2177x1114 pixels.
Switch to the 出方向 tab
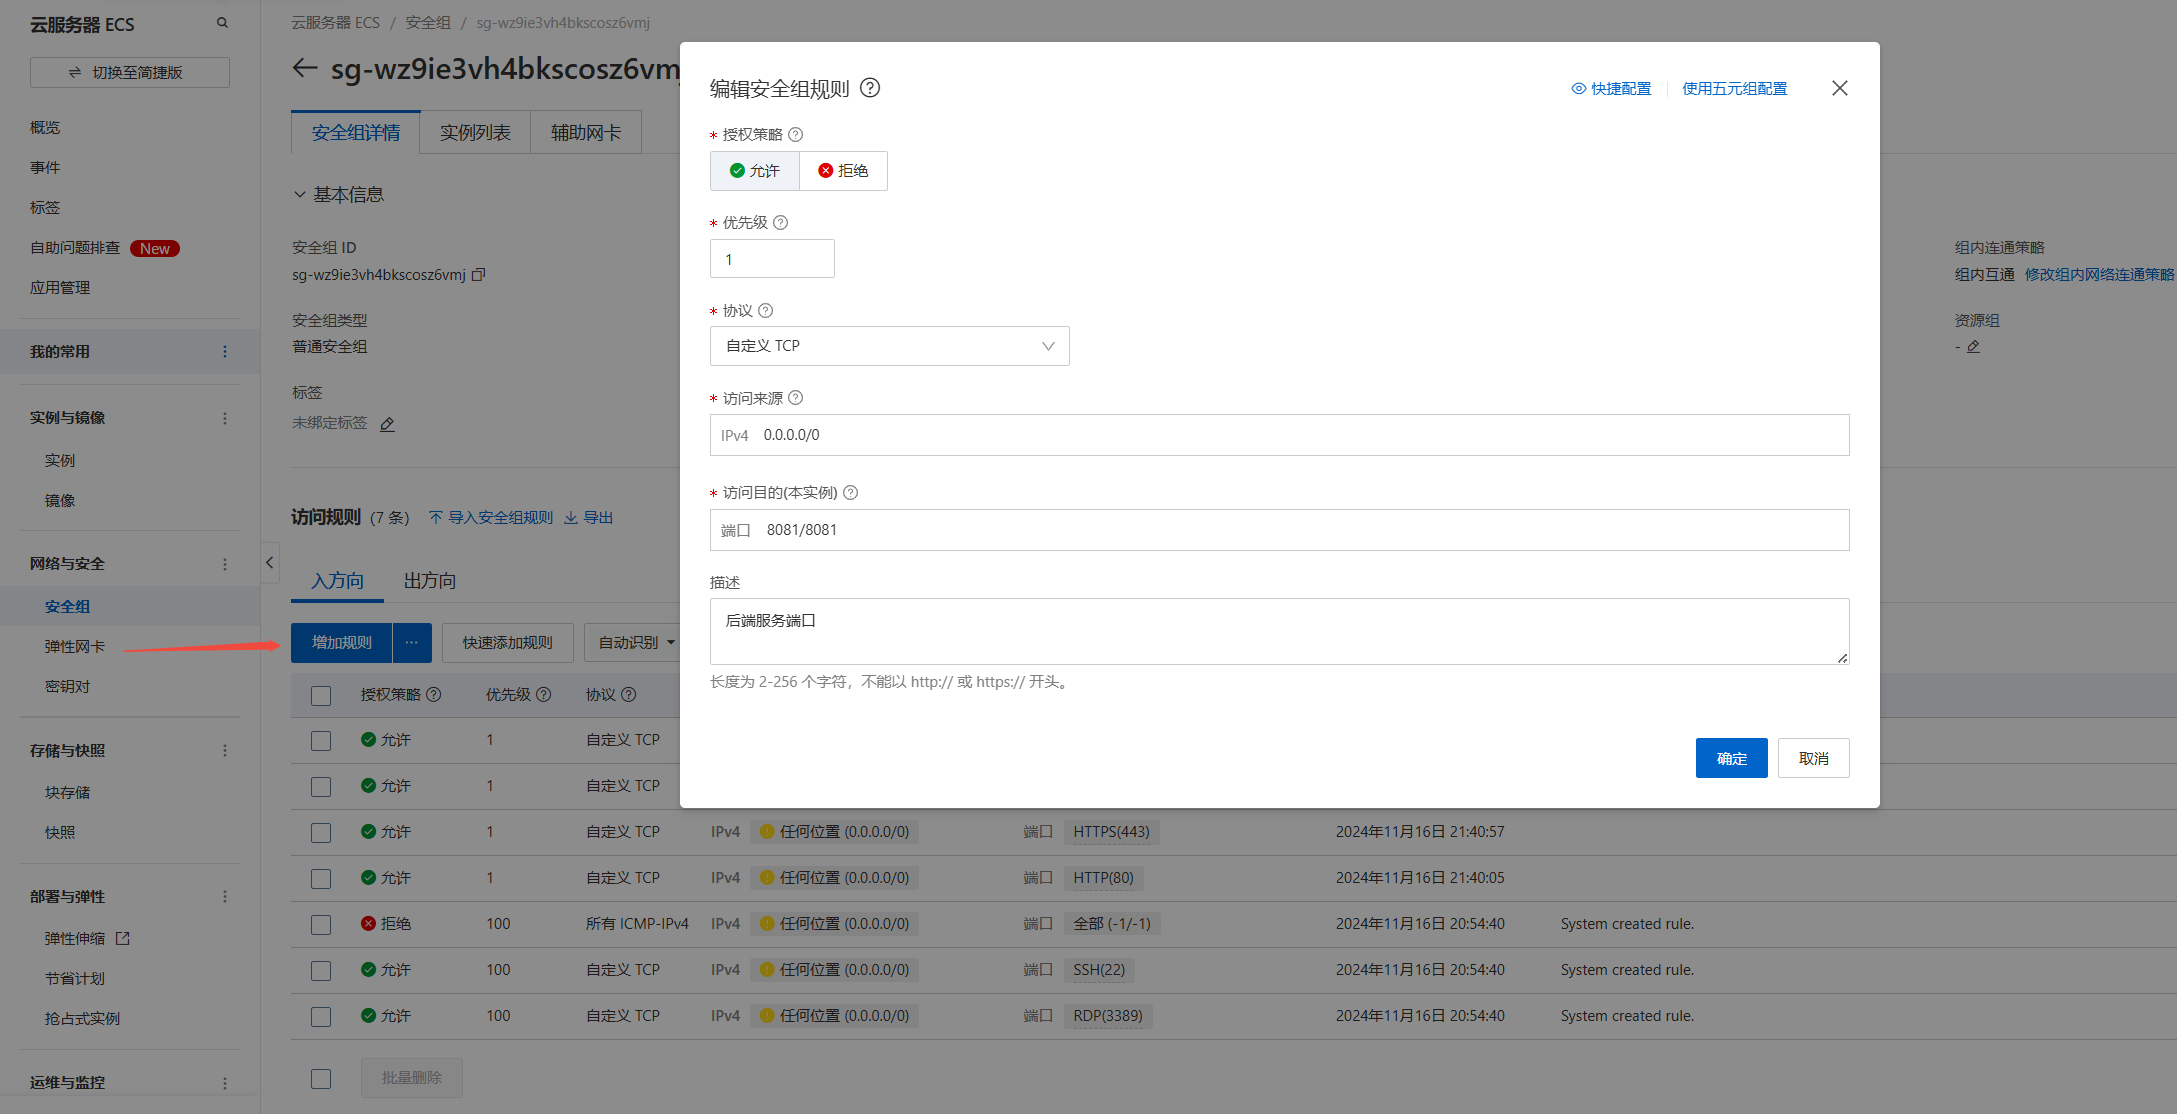click(x=430, y=581)
